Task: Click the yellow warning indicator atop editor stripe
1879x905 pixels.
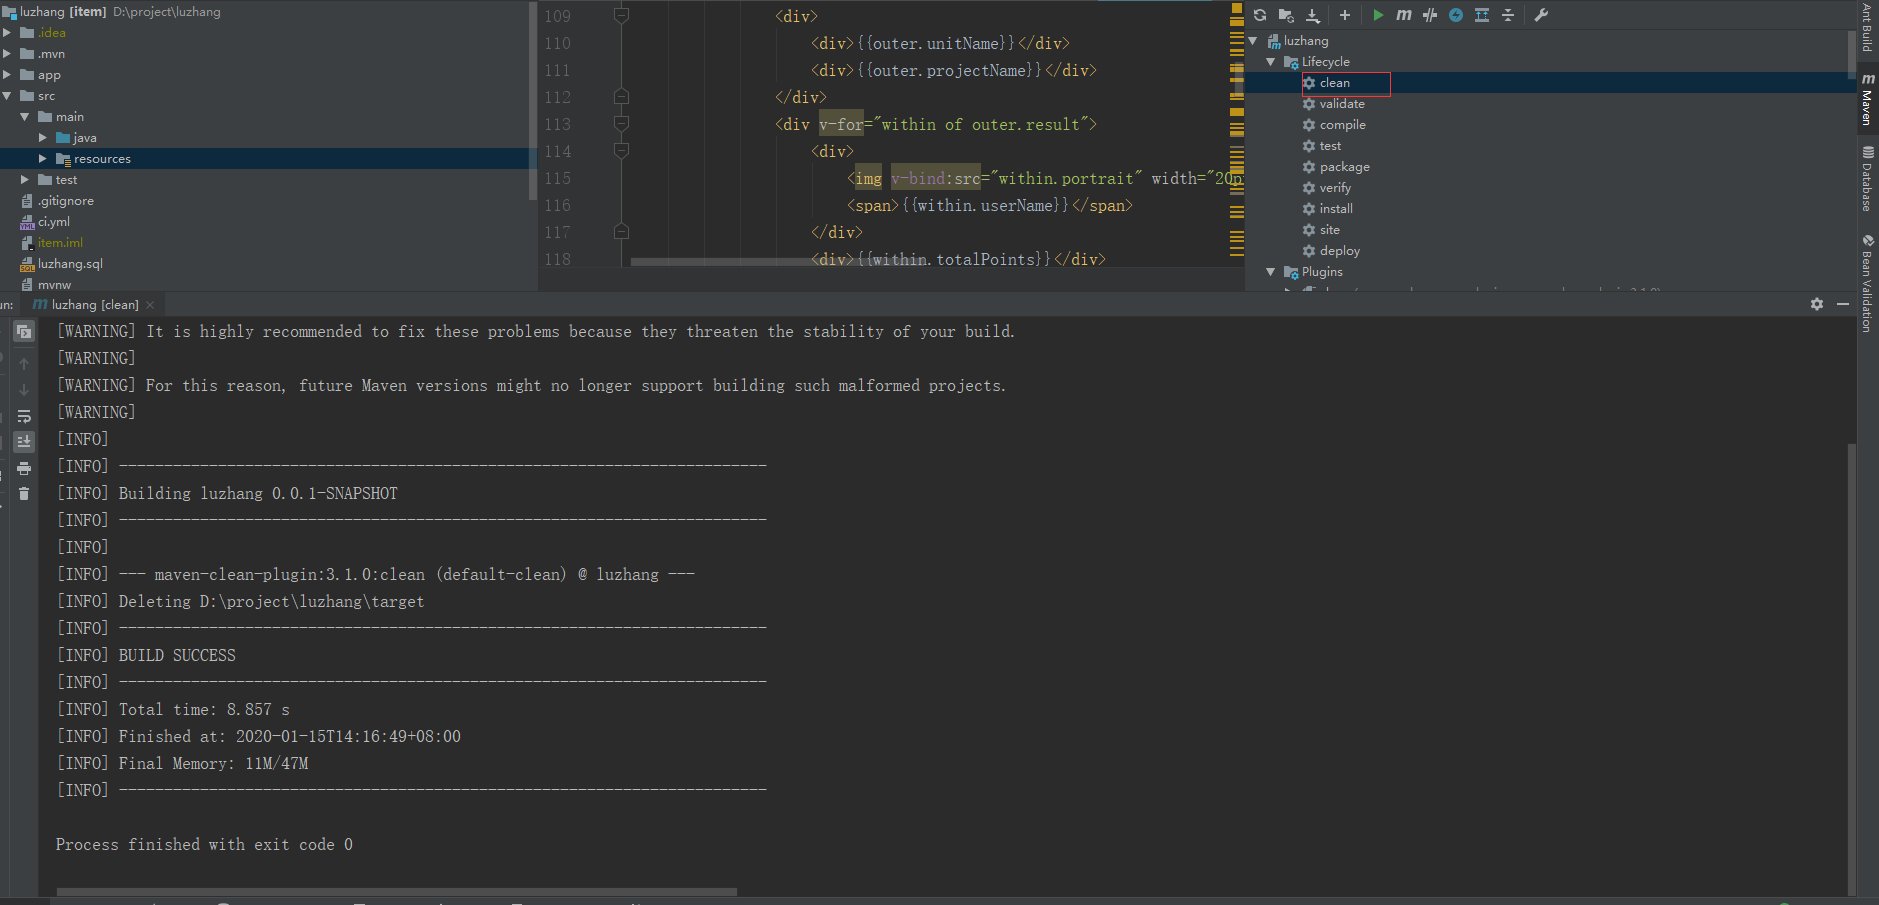Action: [x=1237, y=8]
